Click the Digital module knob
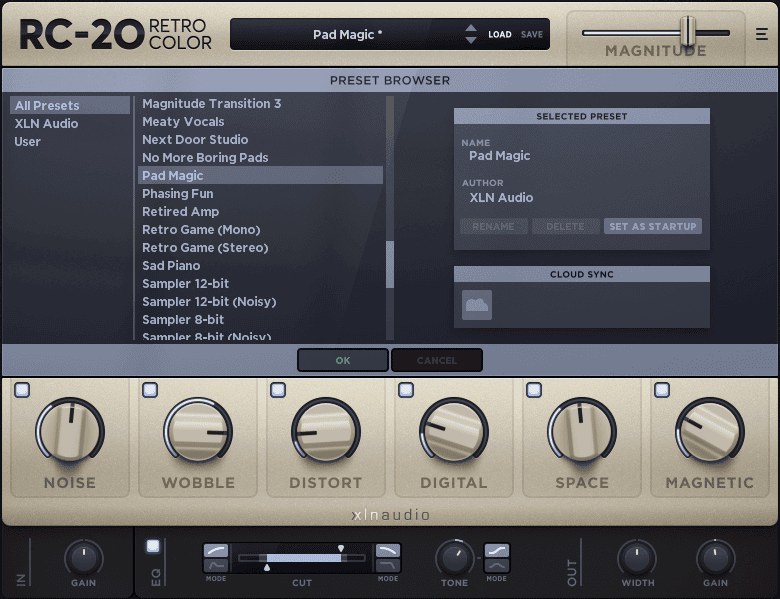 [x=454, y=431]
